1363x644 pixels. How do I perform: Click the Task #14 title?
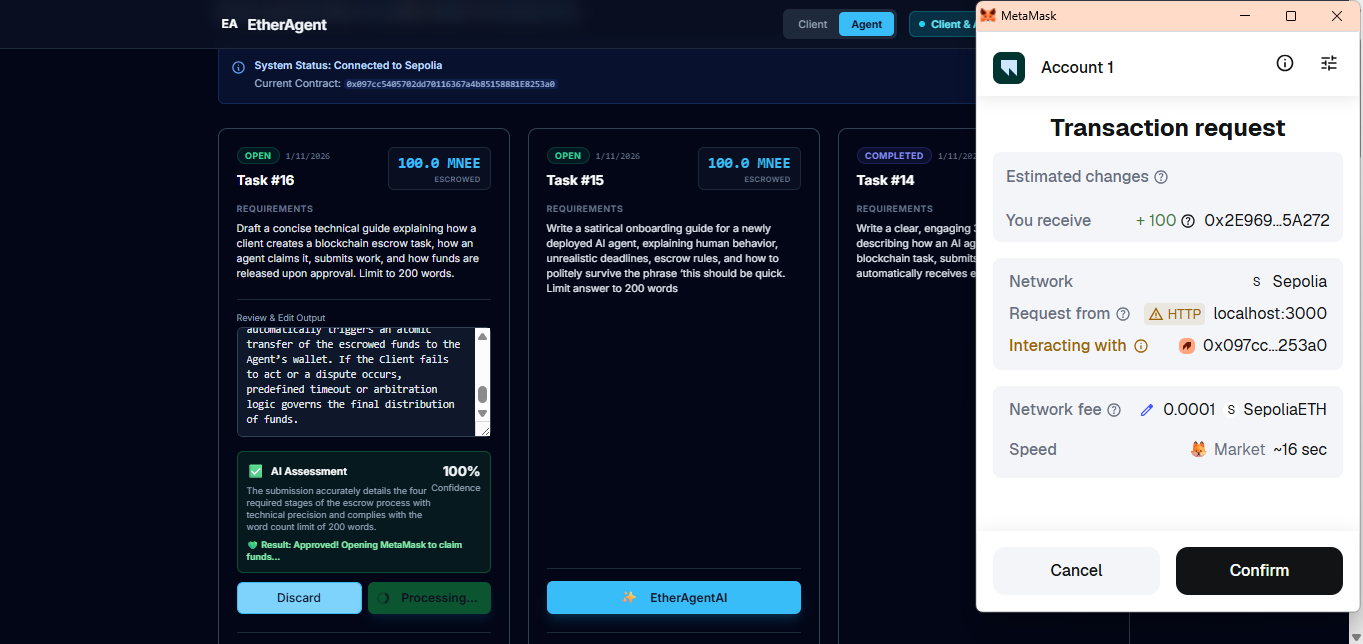click(886, 181)
